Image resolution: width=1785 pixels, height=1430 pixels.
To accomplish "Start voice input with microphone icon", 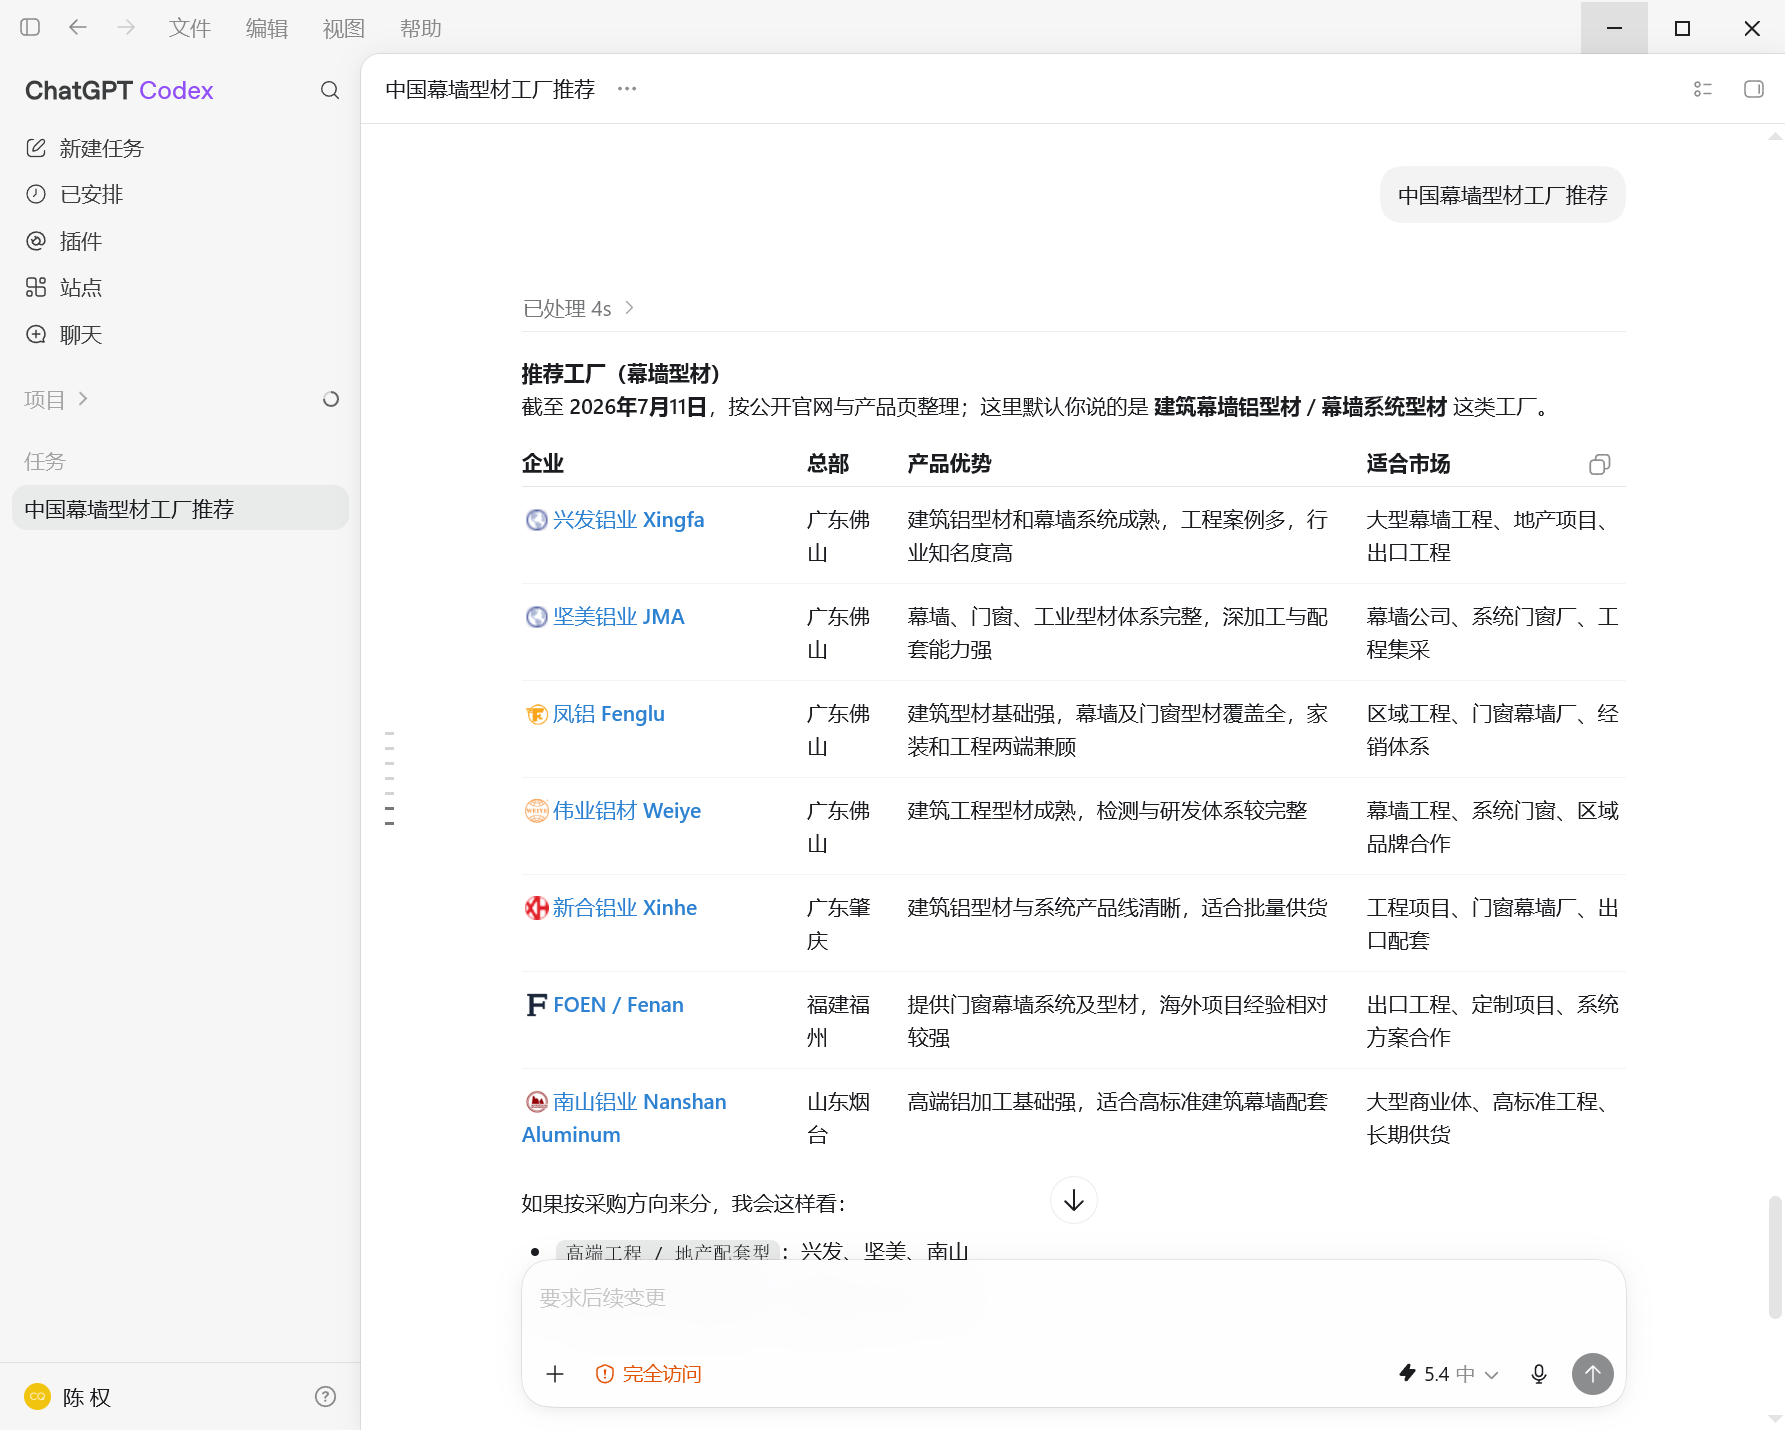I will pyautogui.click(x=1539, y=1374).
